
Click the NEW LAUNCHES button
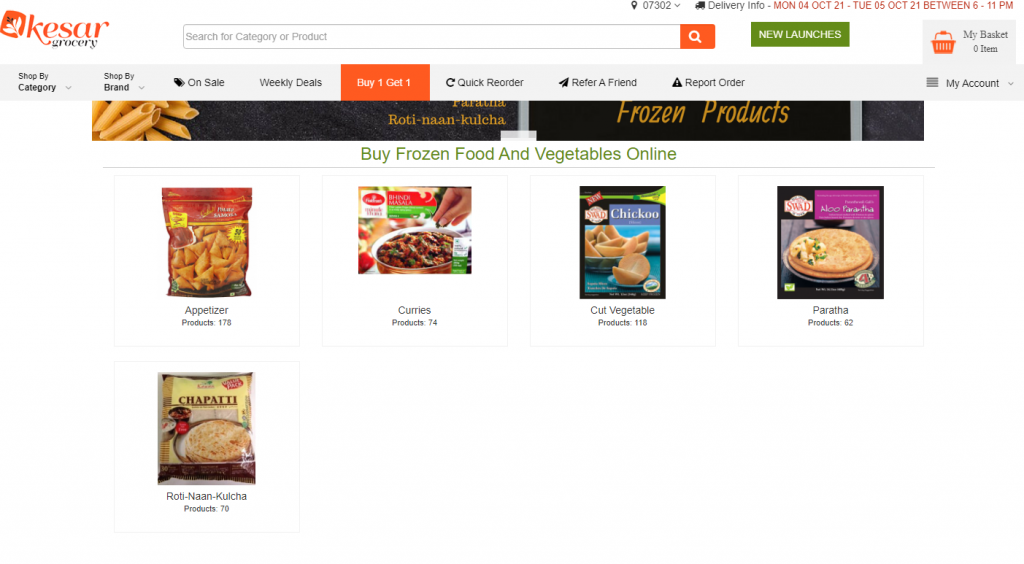[x=800, y=35]
